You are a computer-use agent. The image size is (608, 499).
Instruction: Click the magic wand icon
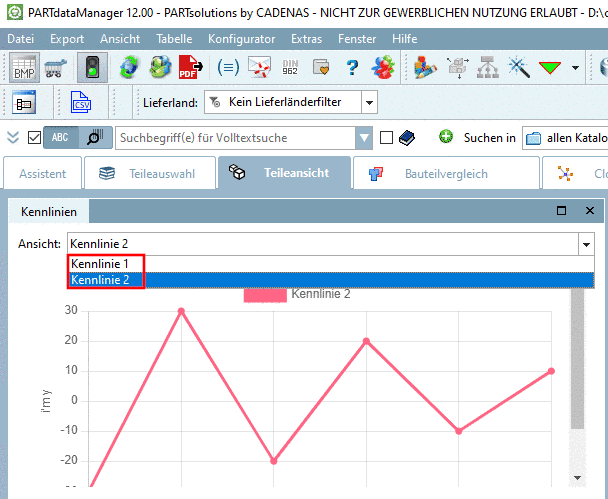(518, 67)
